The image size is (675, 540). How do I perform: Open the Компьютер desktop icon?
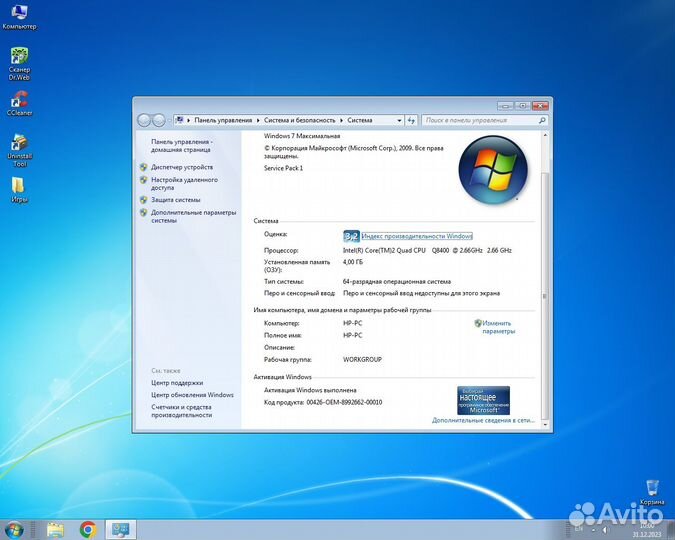click(x=19, y=16)
